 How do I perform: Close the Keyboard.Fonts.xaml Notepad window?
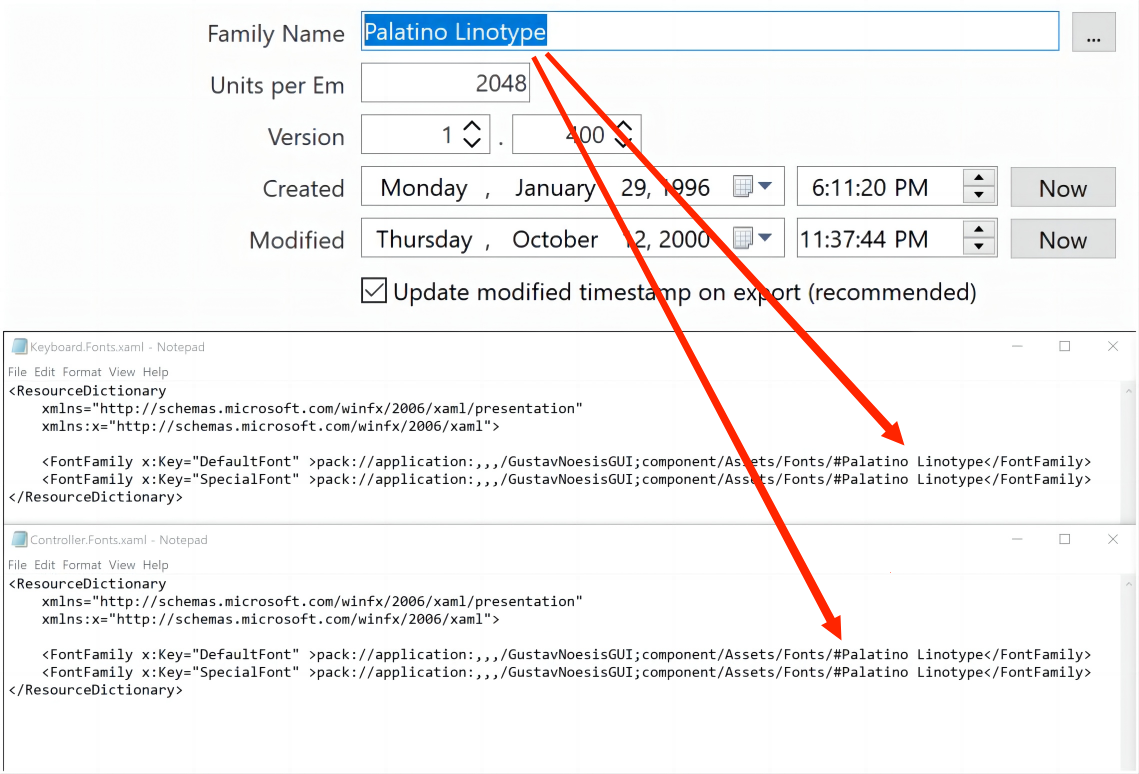(x=1113, y=346)
